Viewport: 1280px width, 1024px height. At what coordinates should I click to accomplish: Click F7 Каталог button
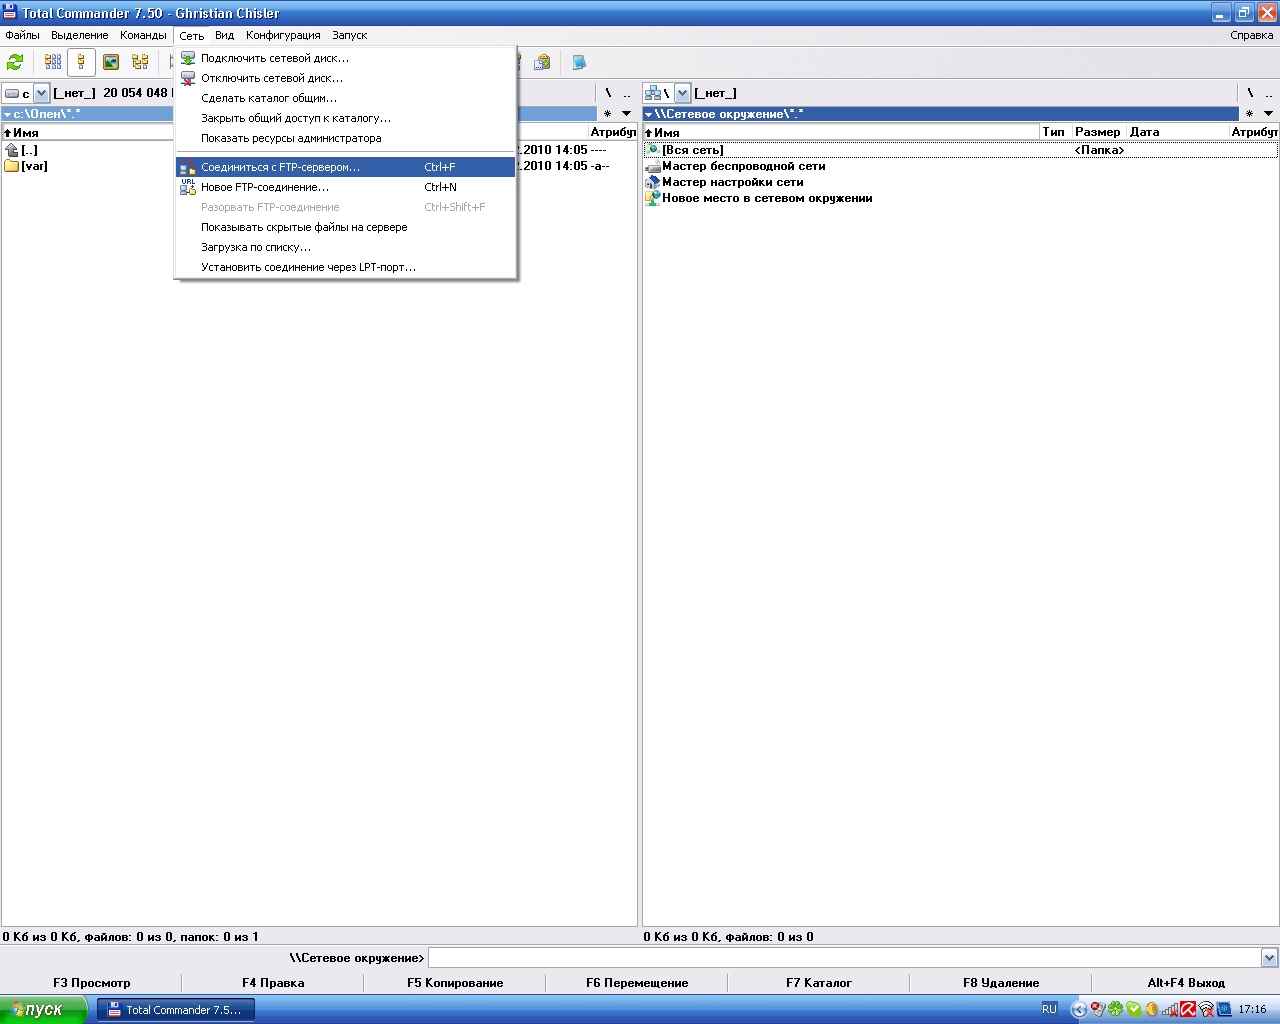click(819, 983)
